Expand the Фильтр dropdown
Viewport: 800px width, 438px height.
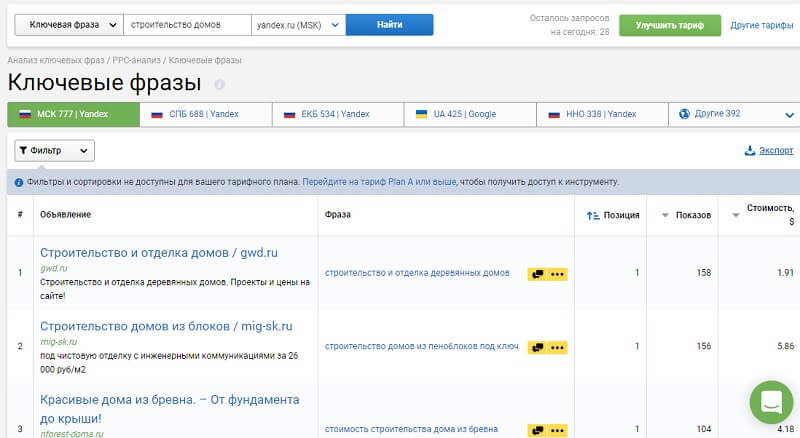click(55, 151)
